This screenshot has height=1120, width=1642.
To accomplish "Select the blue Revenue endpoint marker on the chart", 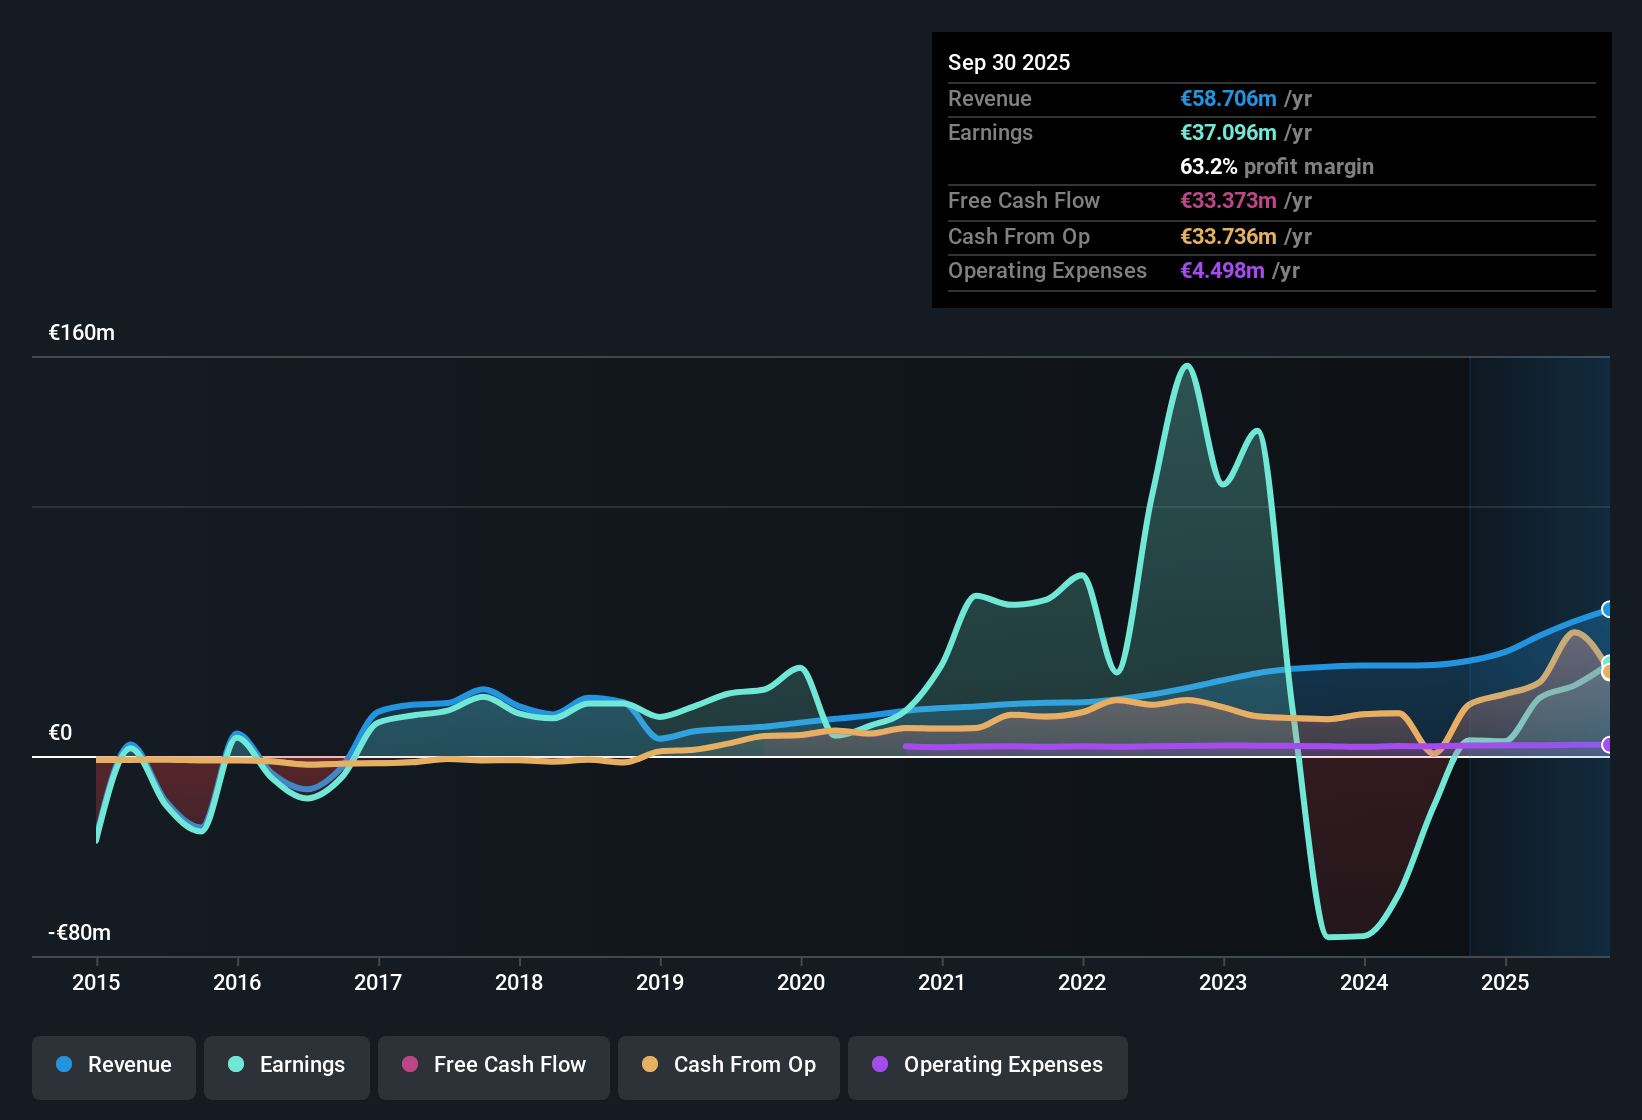I will pyautogui.click(x=1606, y=609).
